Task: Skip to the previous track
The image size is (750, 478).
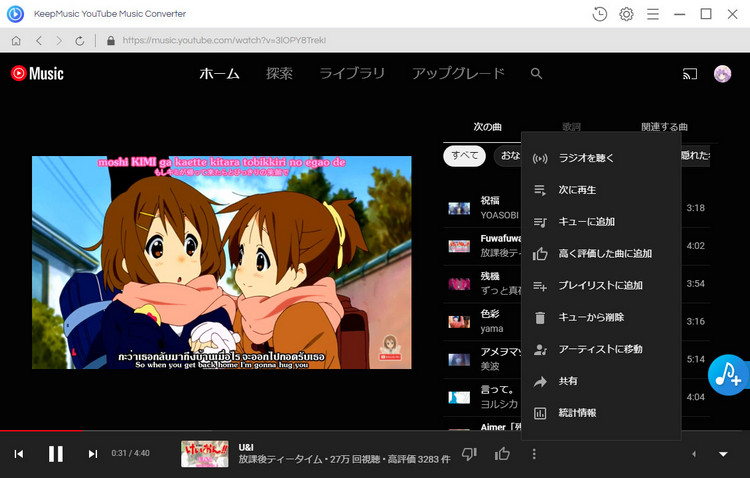Action: pos(19,454)
